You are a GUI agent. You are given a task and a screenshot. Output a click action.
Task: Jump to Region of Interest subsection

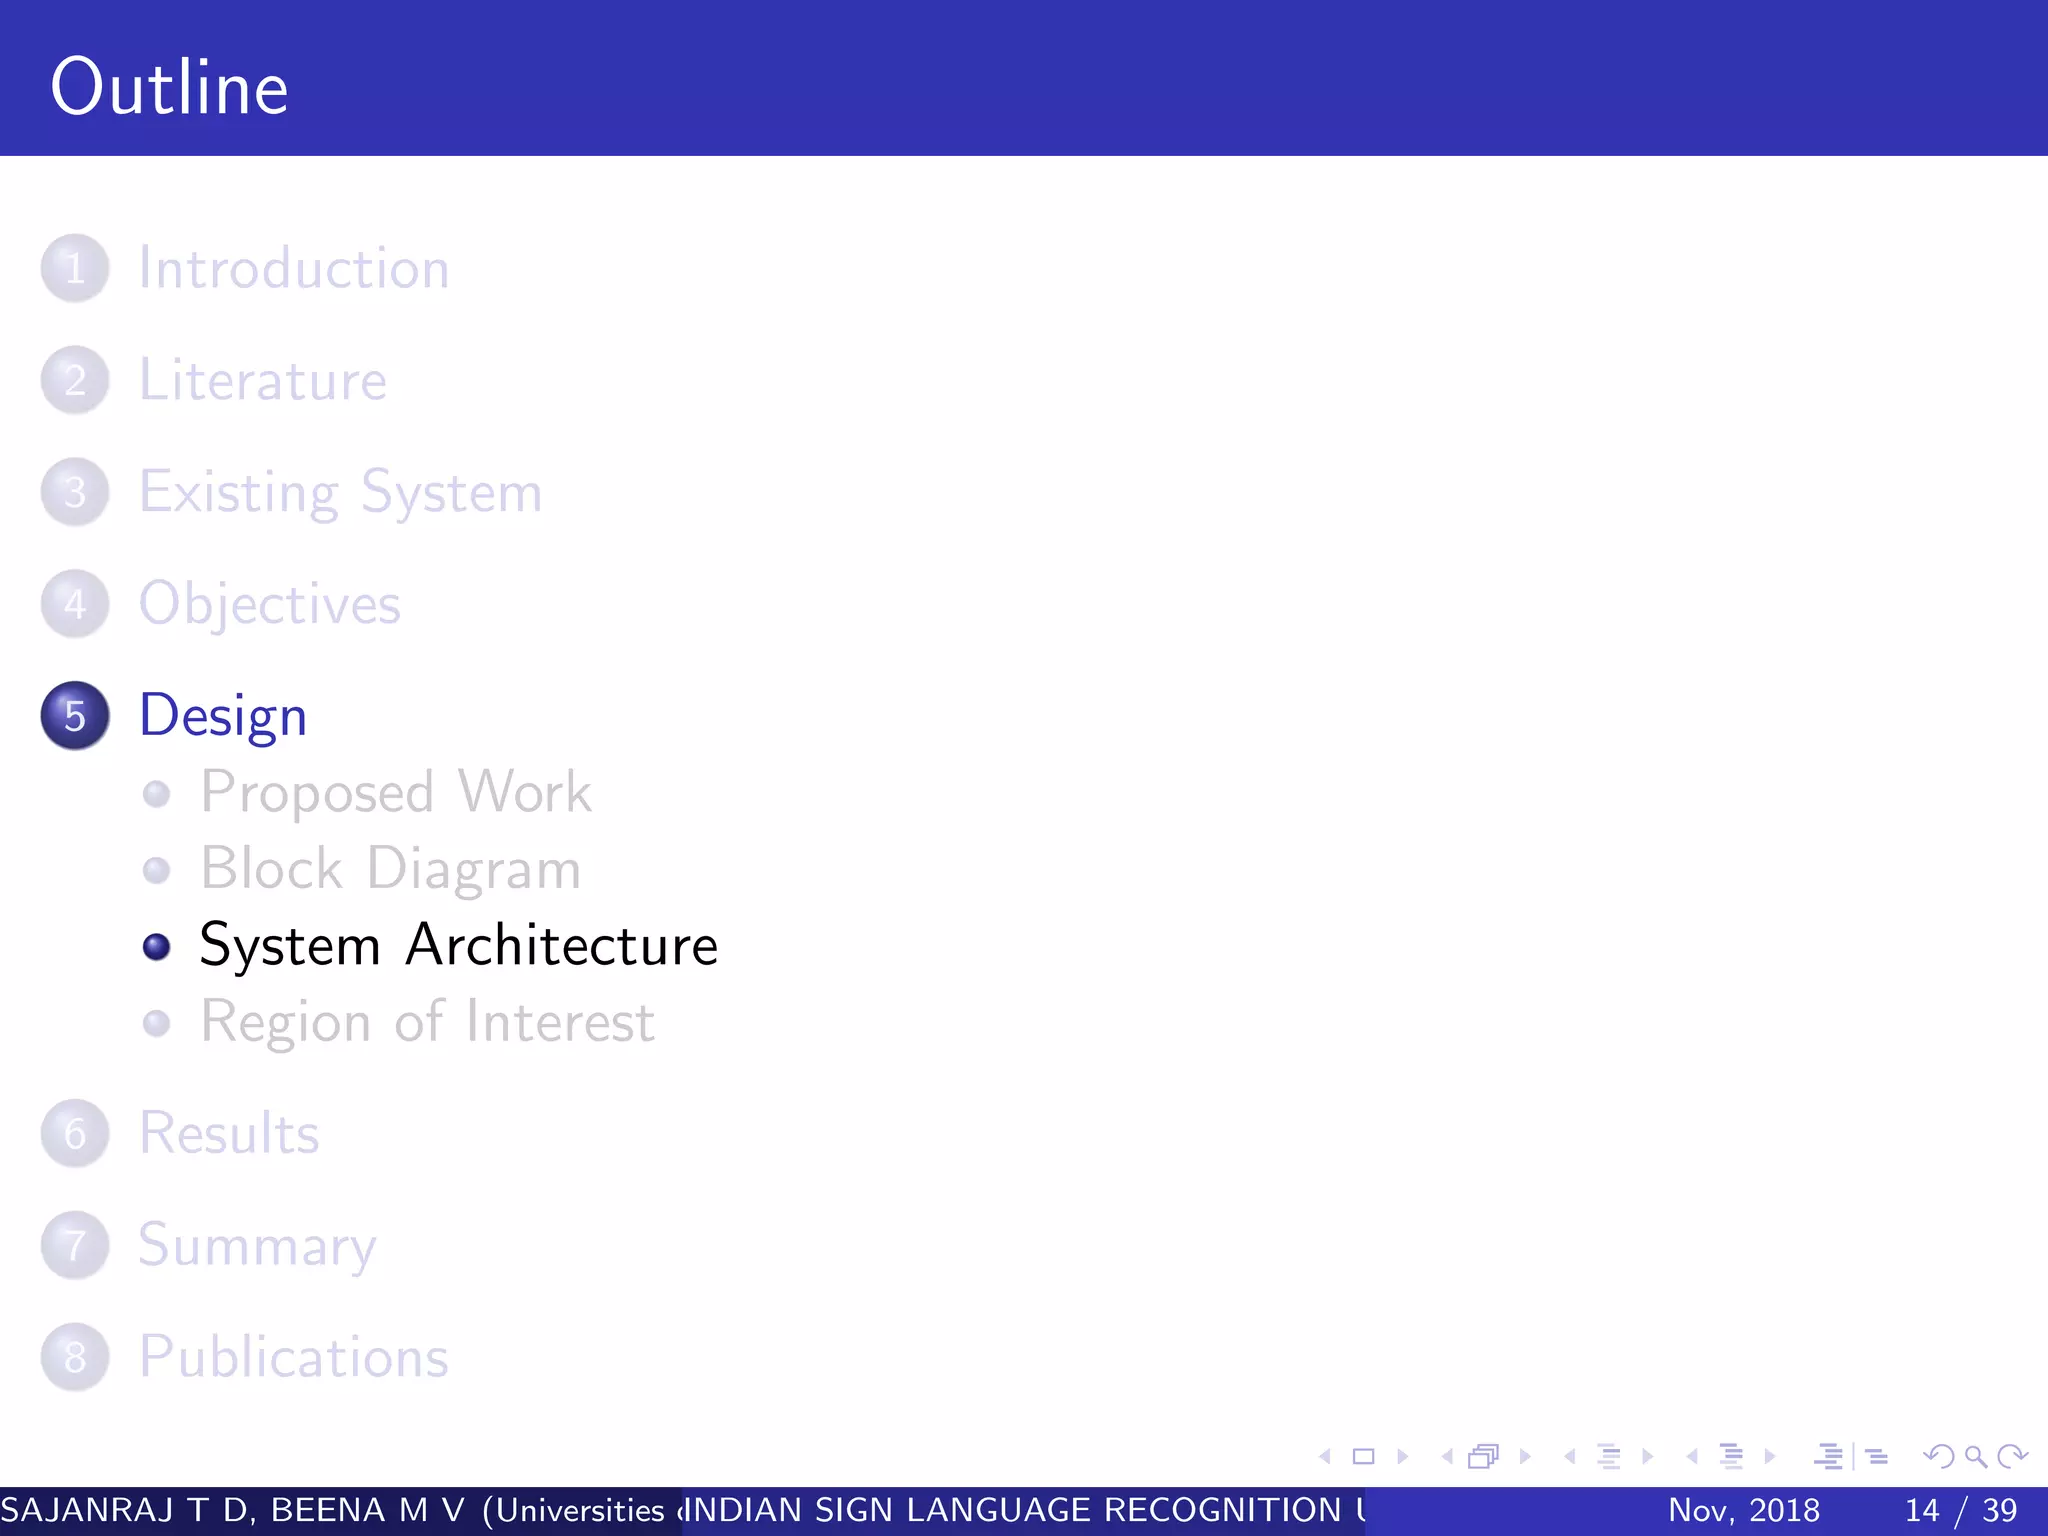click(427, 1022)
